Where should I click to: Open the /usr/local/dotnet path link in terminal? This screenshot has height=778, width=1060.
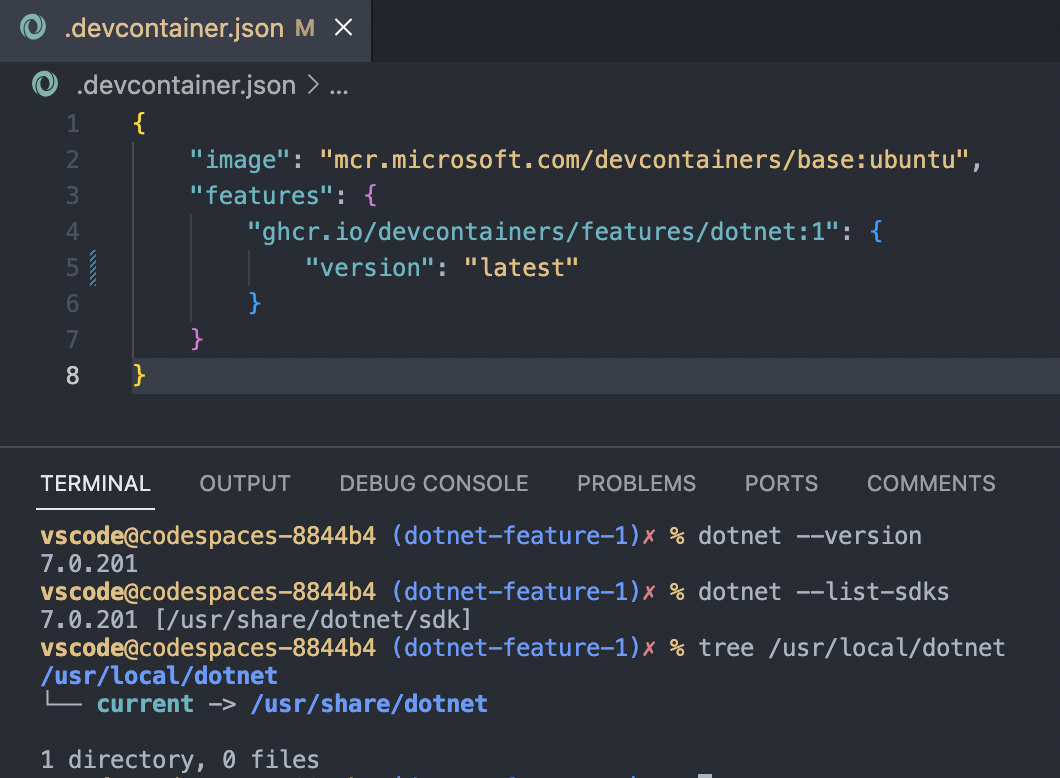tap(159, 676)
